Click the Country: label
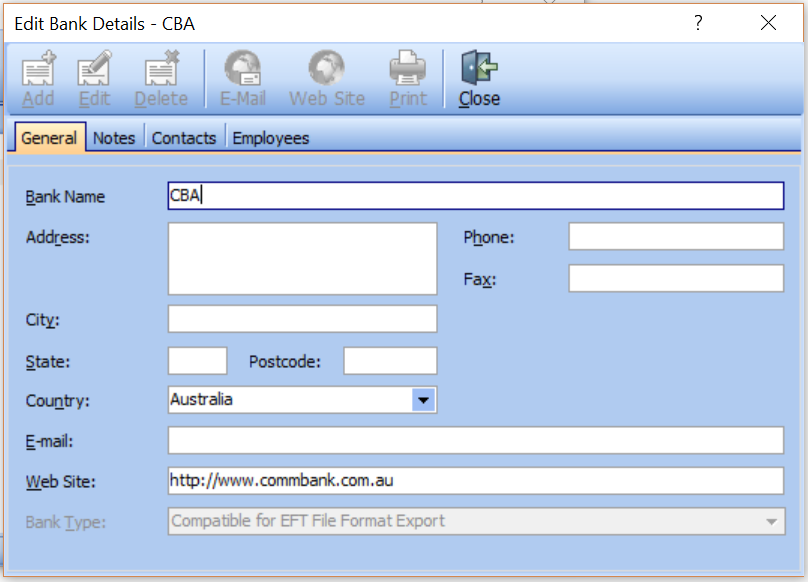The width and height of the screenshot is (808, 582). [57, 401]
